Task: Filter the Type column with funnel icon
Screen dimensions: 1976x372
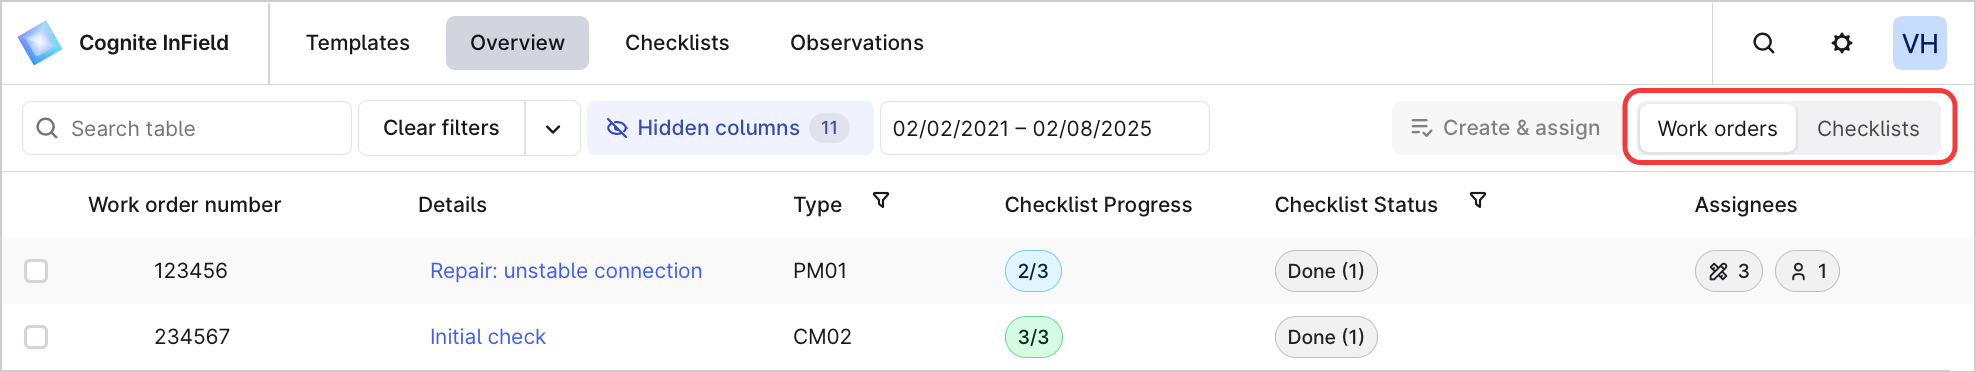Action: click(881, 201)
